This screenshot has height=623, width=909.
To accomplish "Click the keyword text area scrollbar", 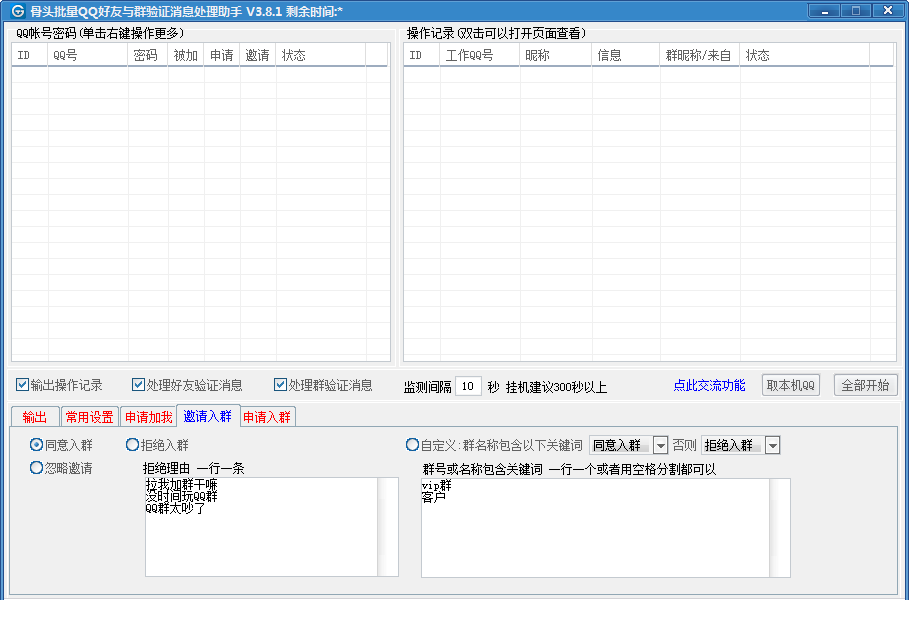I will 780,528.
